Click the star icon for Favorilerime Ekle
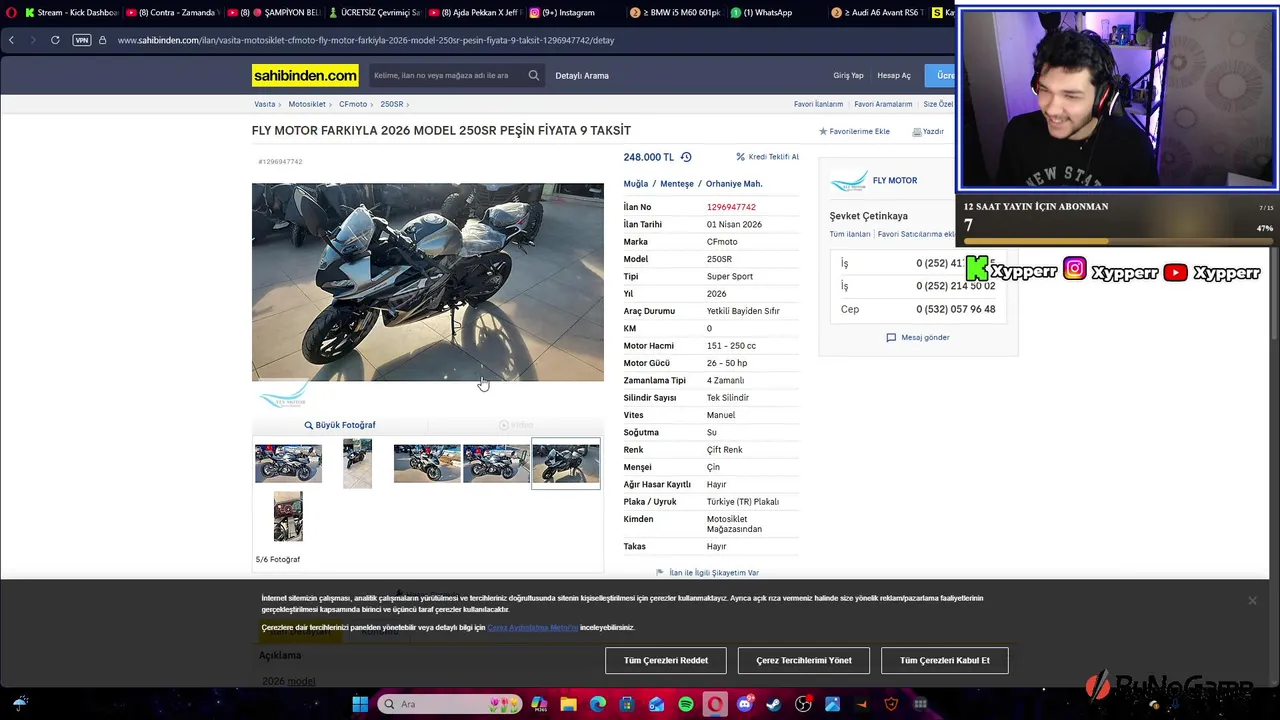 coord(823,131)
